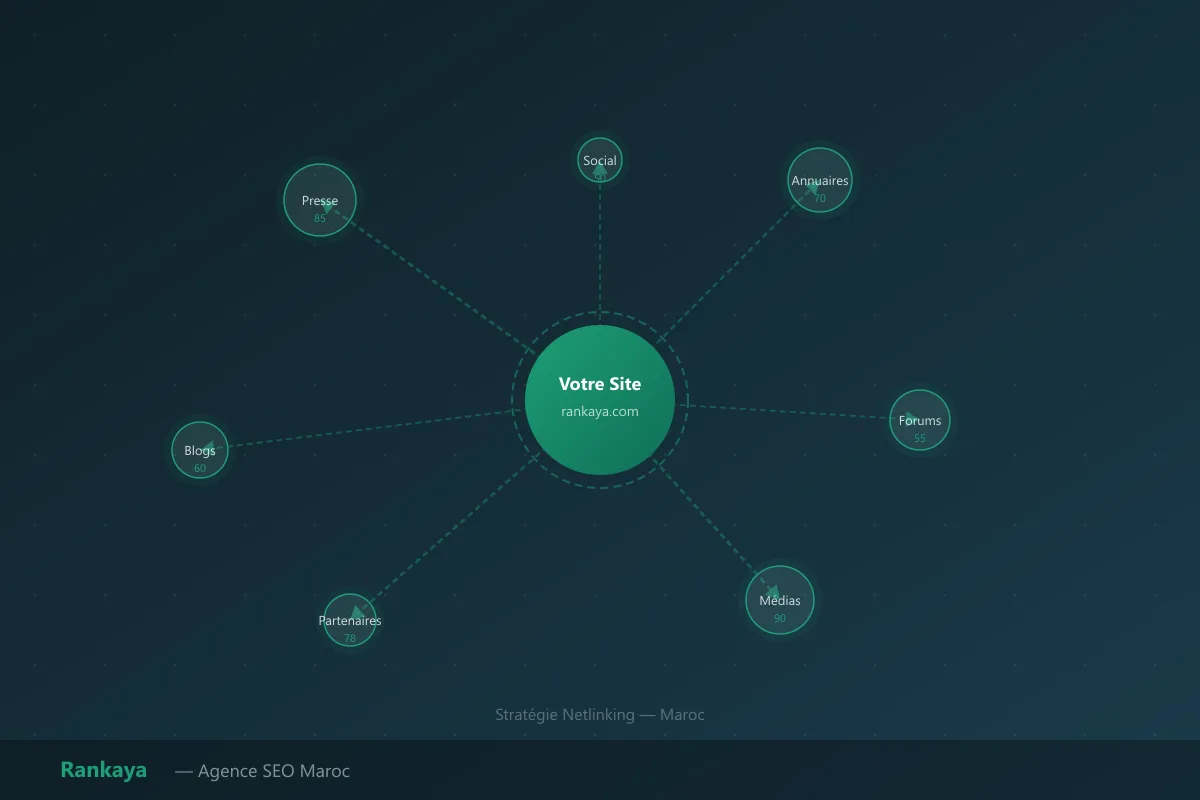Click the value 90 under Médias
The height and width of the screenshot is (800, 1200).
(x=780, y=618)
